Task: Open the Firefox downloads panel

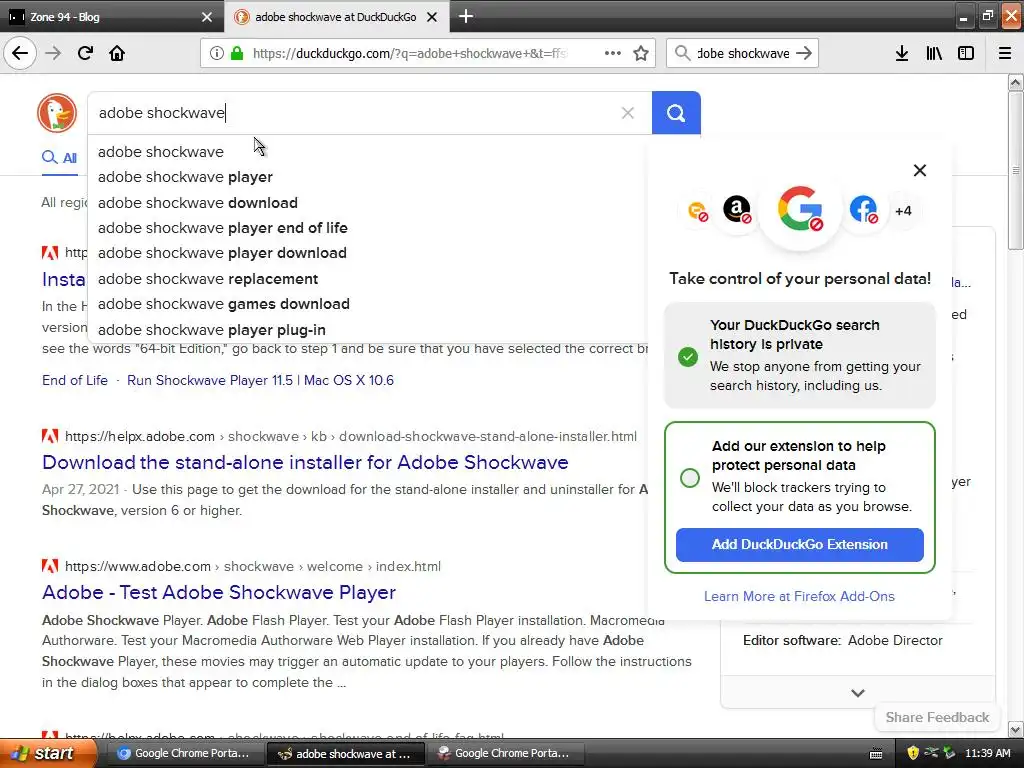Action: 902,54
